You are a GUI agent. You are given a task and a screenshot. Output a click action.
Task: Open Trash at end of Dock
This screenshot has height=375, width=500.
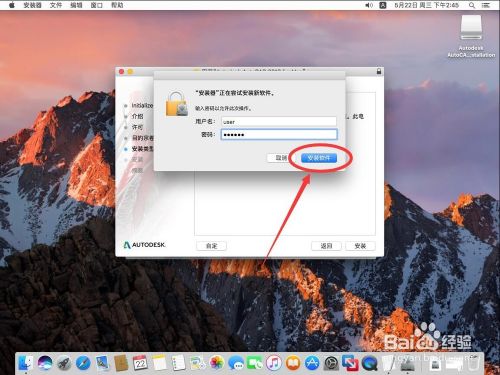pos(474,363)
